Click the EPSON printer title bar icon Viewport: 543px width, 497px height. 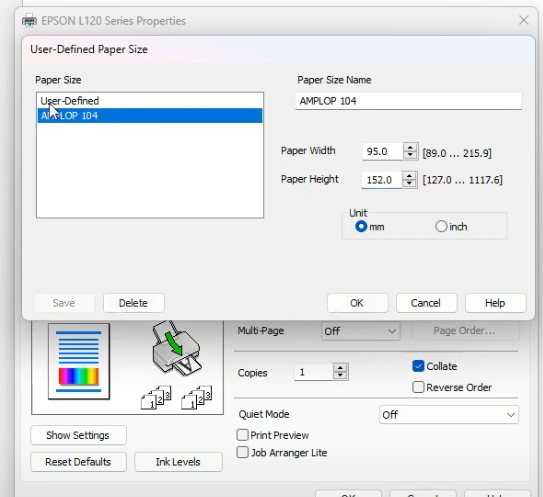[x=29, y=21]
